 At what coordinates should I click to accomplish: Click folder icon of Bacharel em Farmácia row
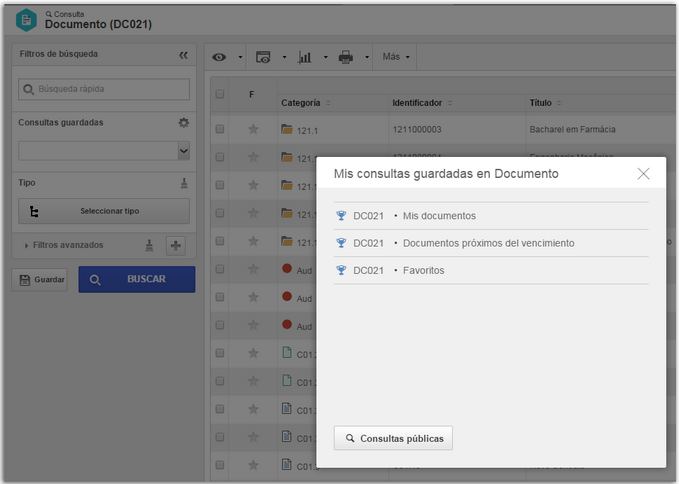(287, 129)
